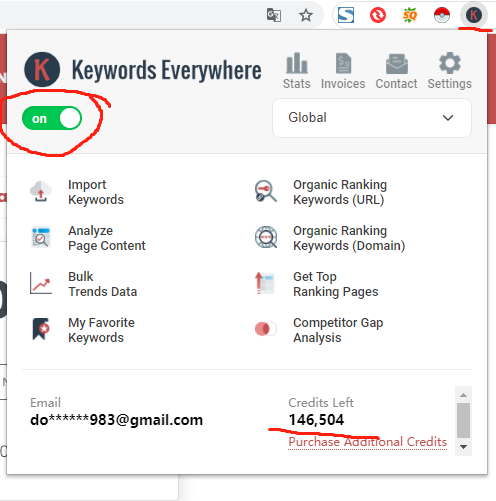Click the Purchase Additional Credits link

[x=367, y=442]
